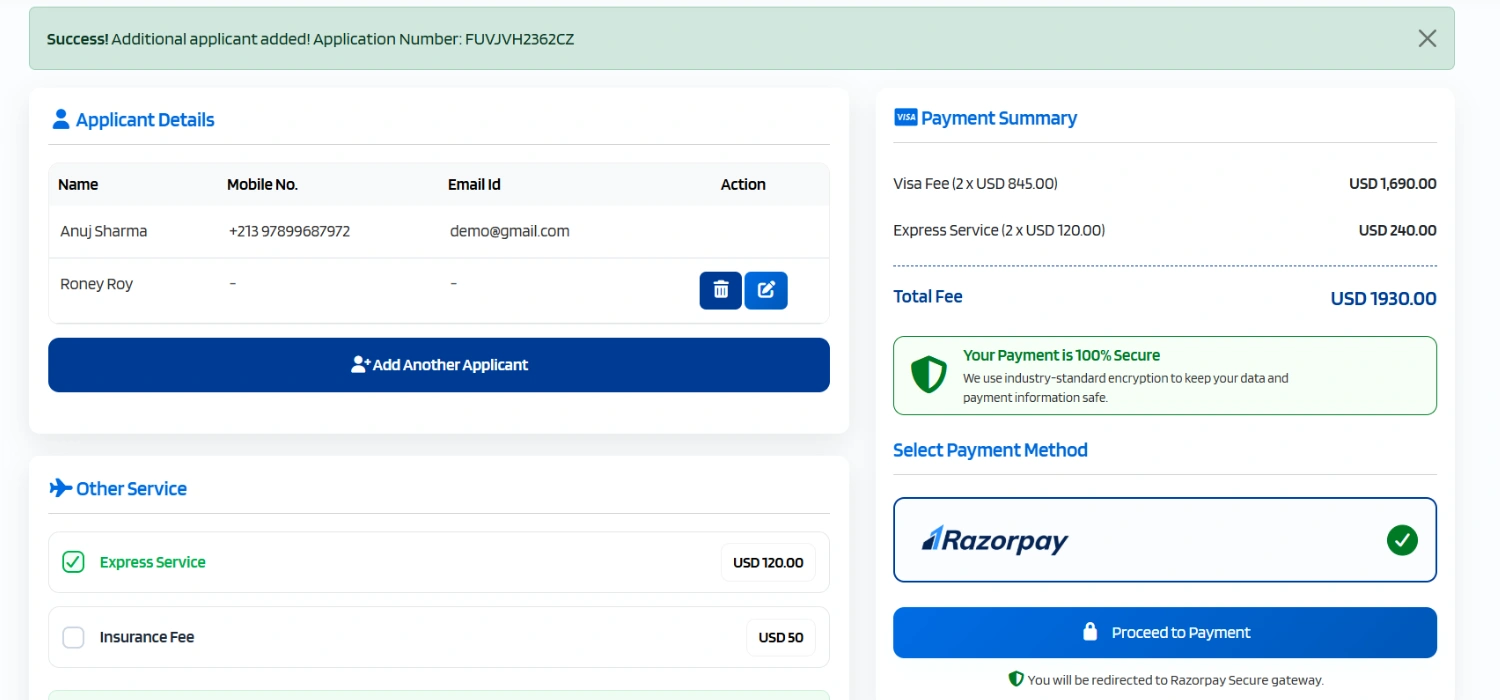The image size is (1500, 700).
Task: Click the Select Payment Method heading
Action: [990, 450]
